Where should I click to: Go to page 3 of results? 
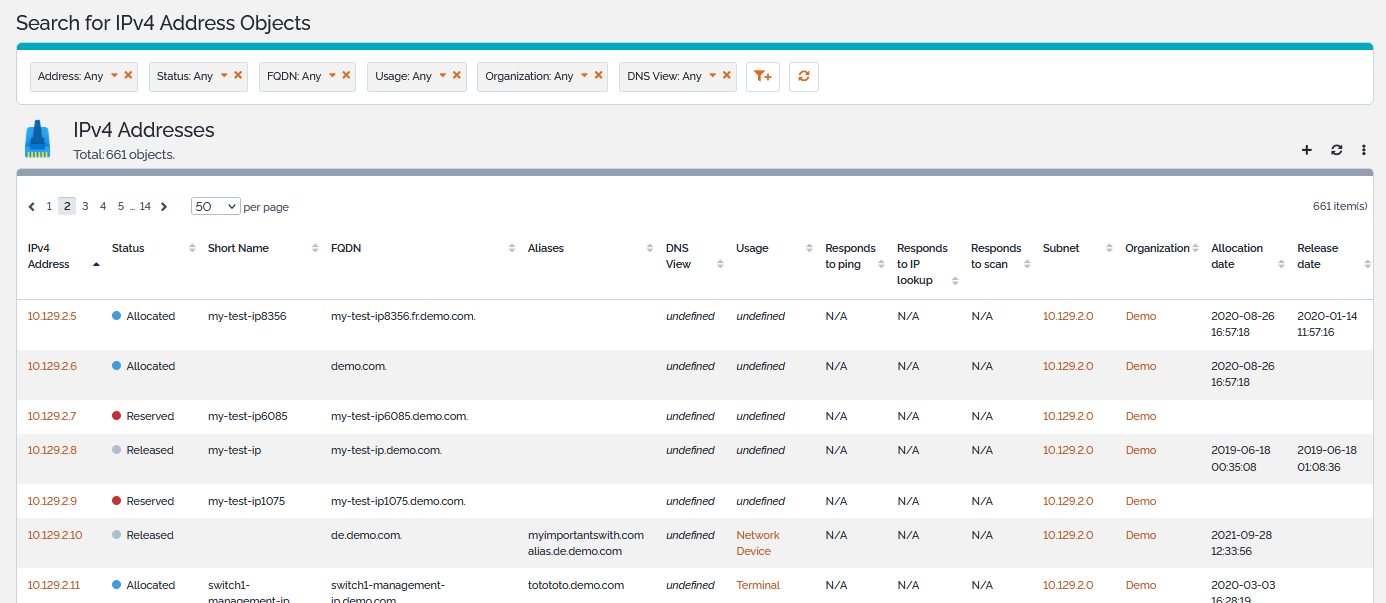pos(85,206)
